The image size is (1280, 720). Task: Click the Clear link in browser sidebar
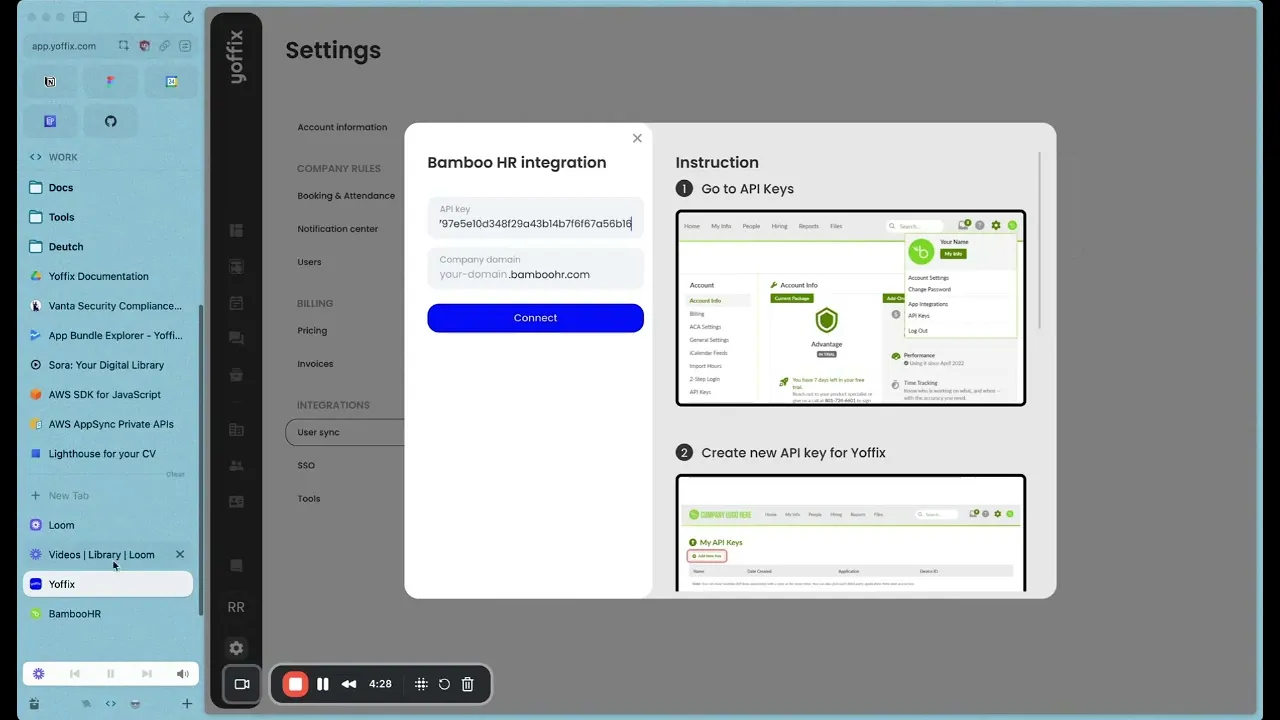tap(175, 475)
